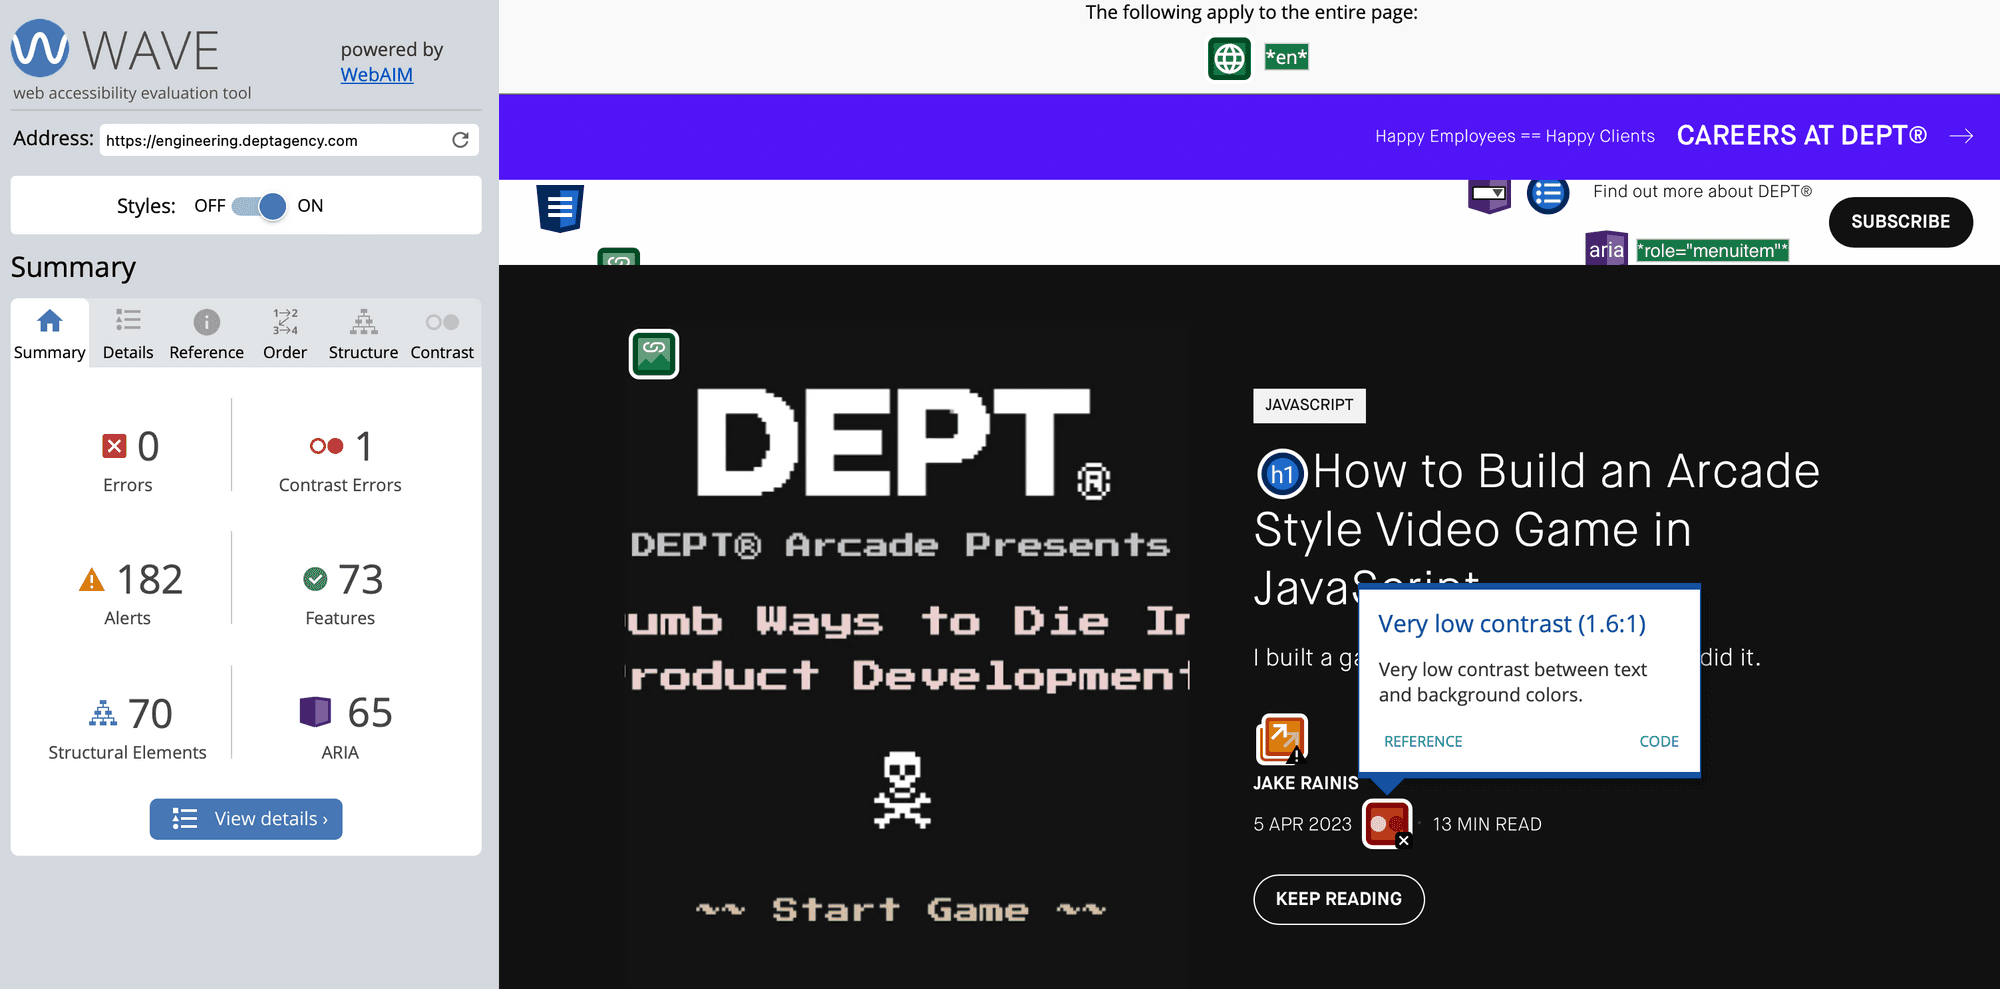The width and height of the screenshot is (2000, 989).
Task: Click the purple ARIA icon near menuitem
Action: click(x=1606, y=249)
